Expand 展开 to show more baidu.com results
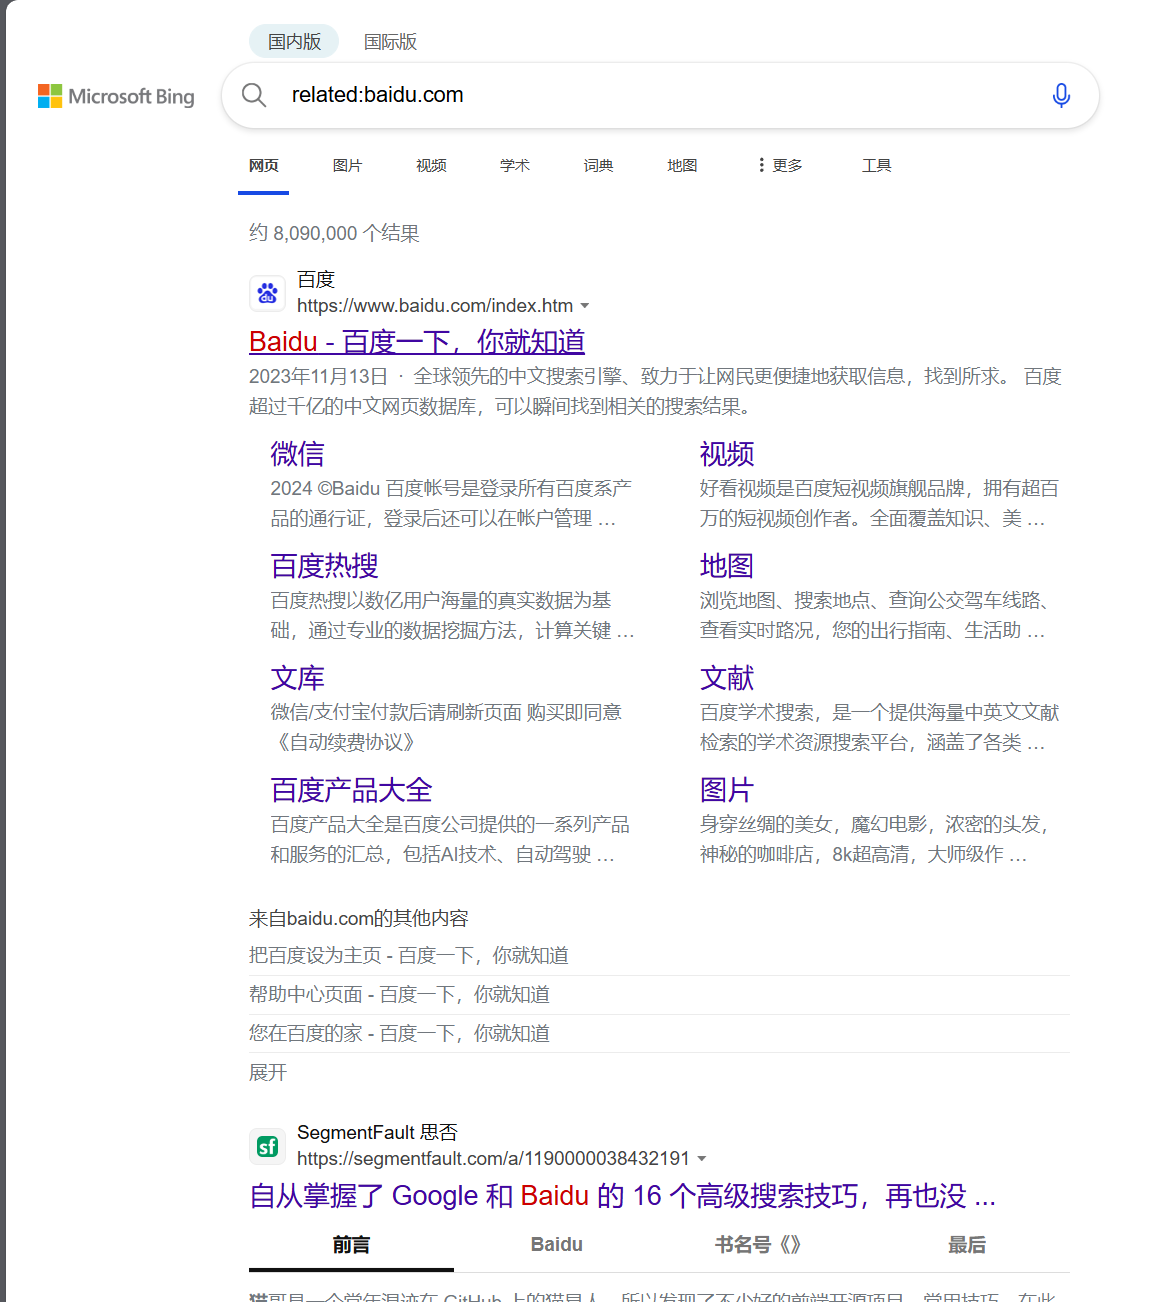The height and width of the screenshot is (1302, 1156). [x=266, y=1071]
